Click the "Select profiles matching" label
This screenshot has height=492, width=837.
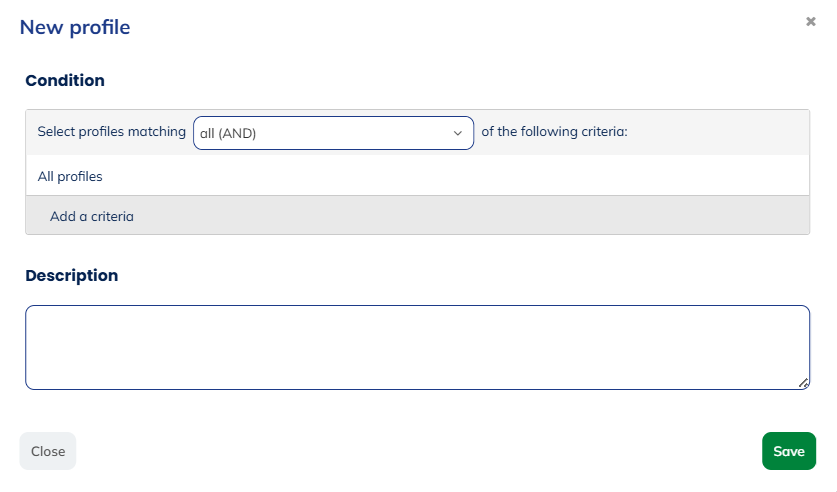111,132
